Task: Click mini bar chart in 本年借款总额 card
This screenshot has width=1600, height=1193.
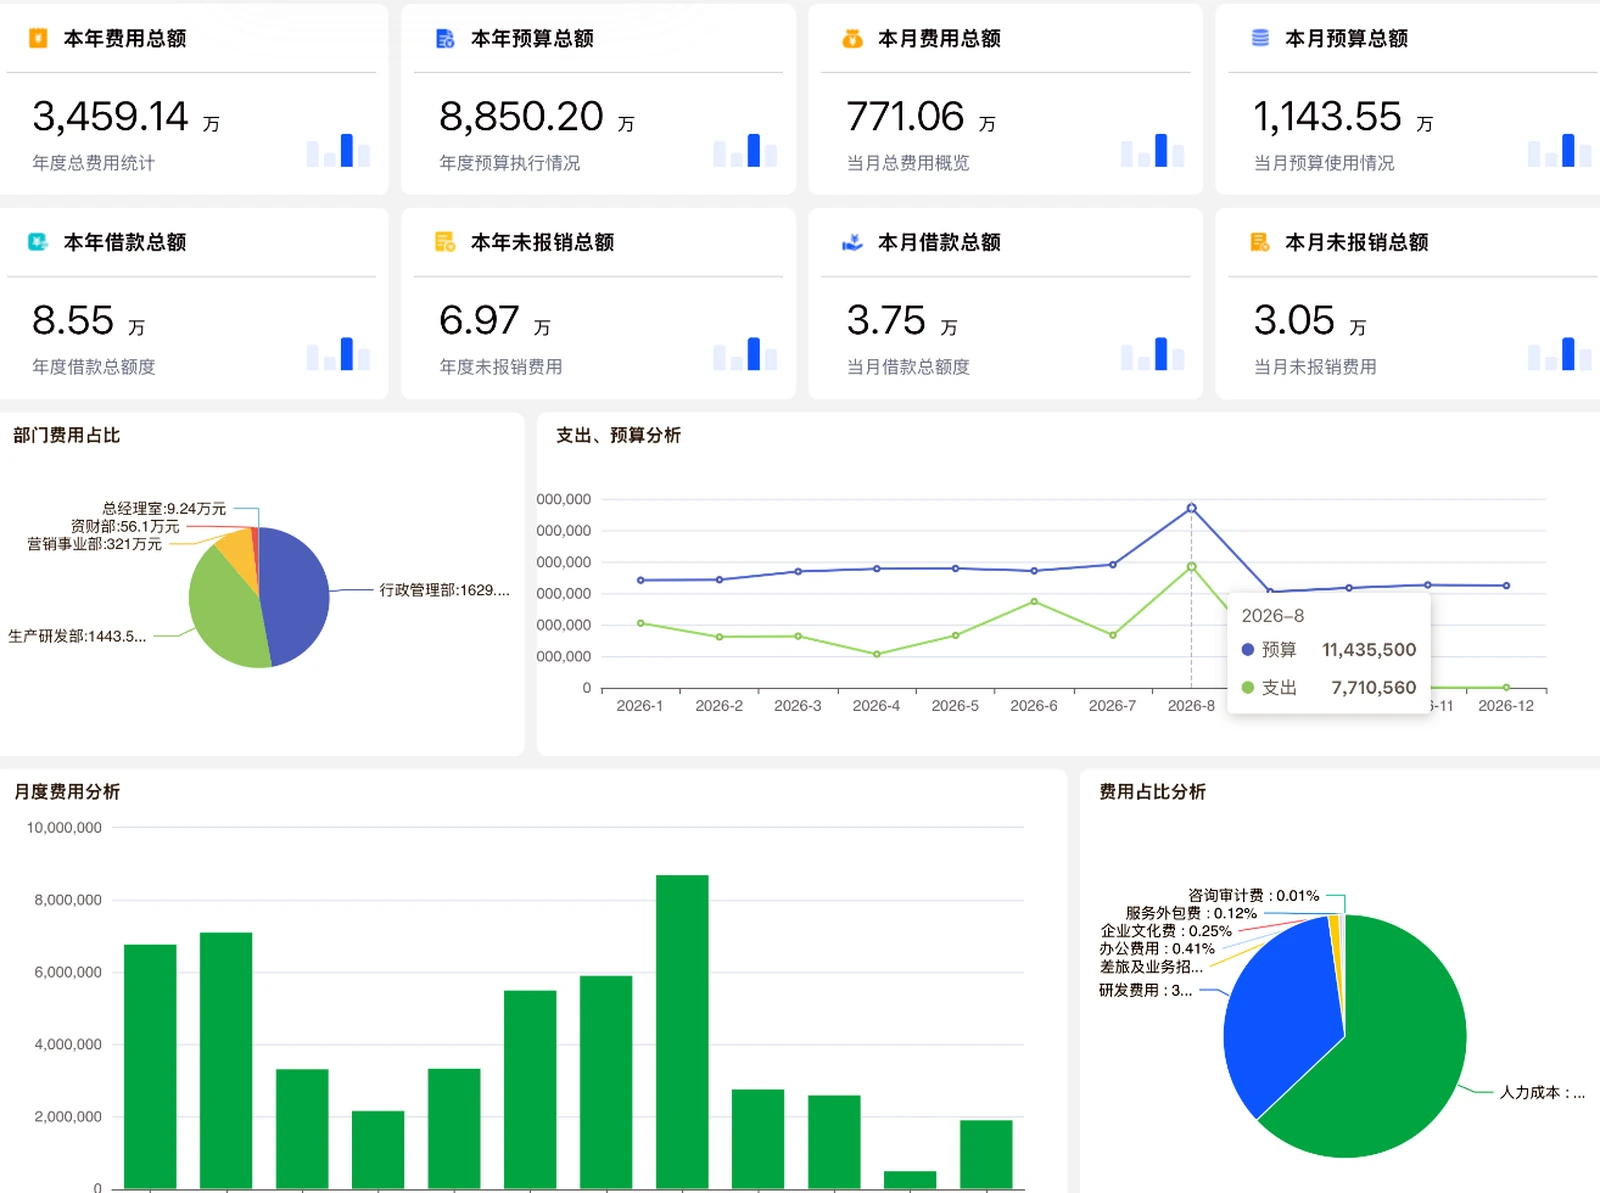Action: tap(338, 354)
